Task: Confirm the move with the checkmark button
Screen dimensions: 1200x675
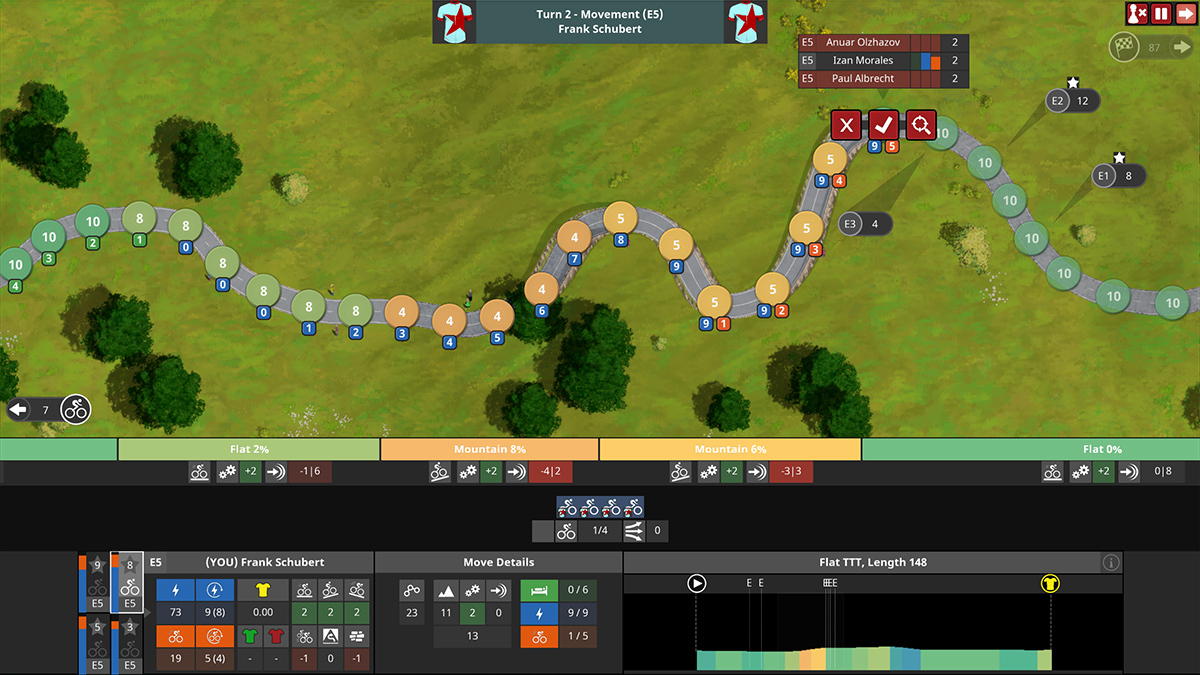Action: point(883,125)
